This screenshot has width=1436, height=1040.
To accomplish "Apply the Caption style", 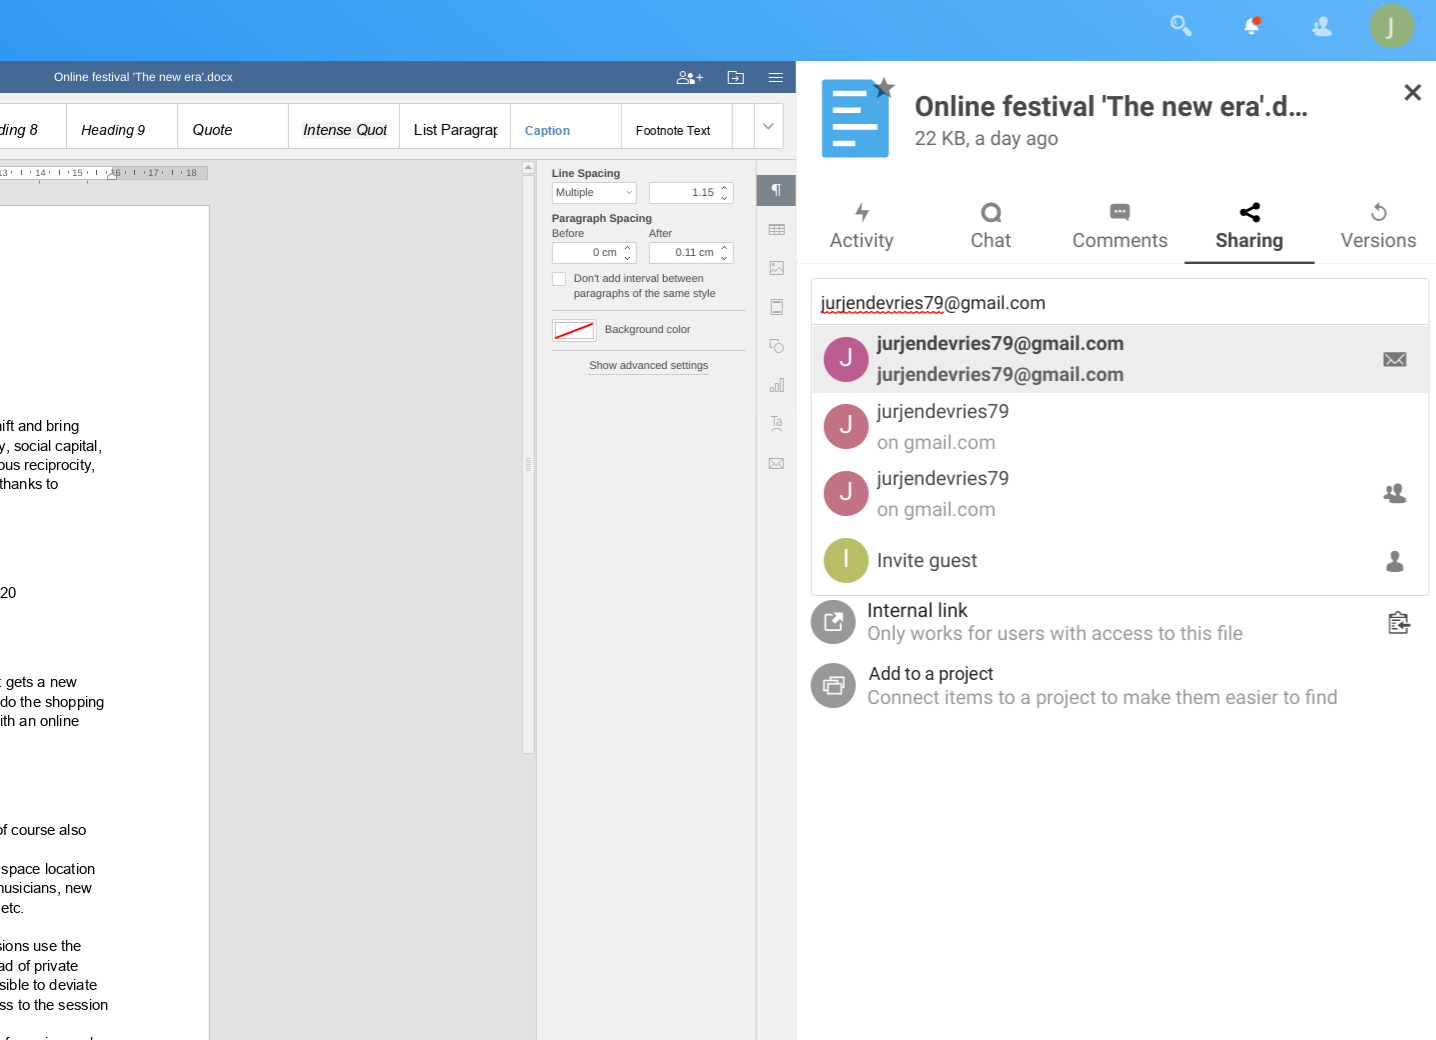I will [x=566, y=127].
